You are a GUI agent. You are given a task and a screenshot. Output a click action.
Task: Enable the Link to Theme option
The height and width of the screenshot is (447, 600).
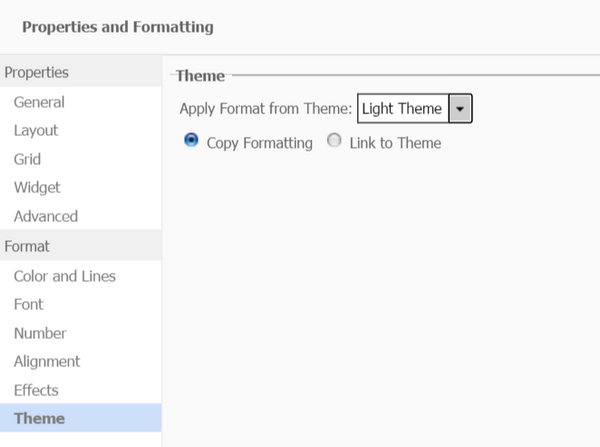click(334, 141)
